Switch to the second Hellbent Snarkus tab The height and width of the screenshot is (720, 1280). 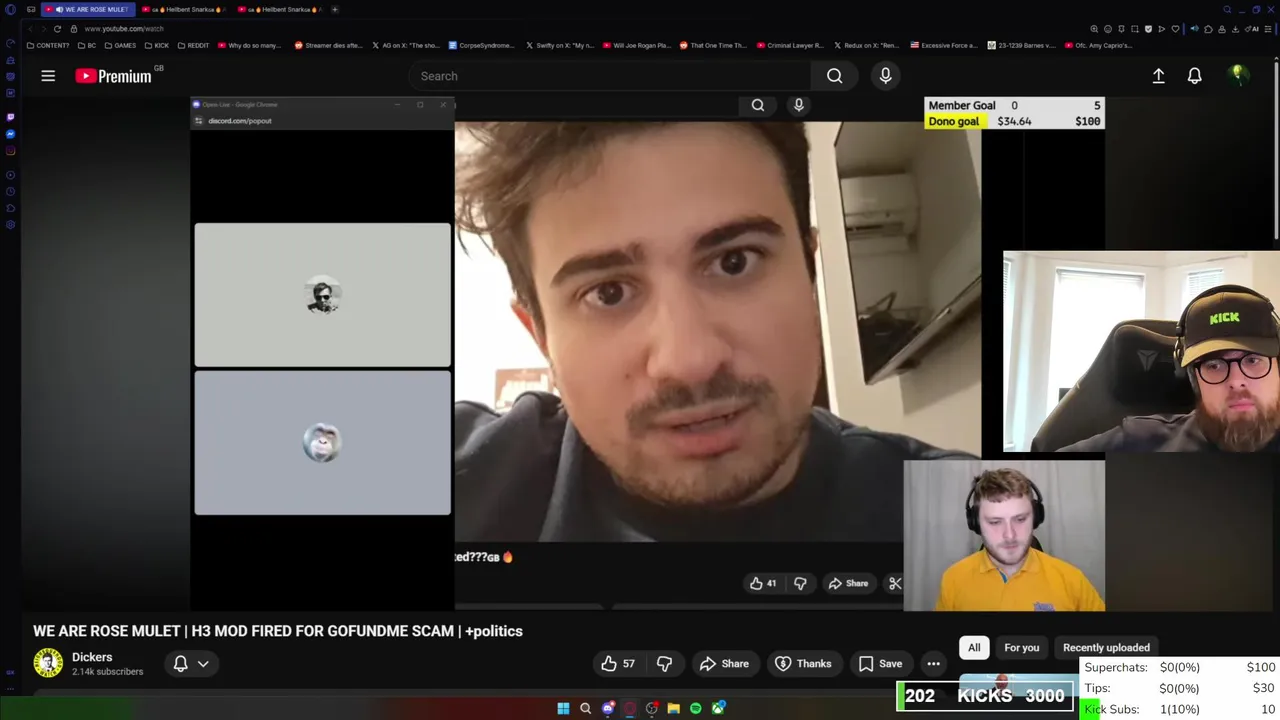(280, 9)
